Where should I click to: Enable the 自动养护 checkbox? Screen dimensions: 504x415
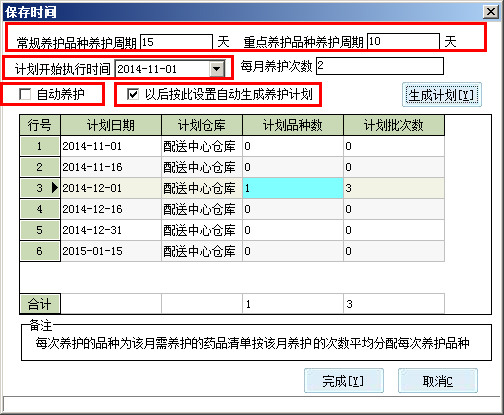coord(25,94)
